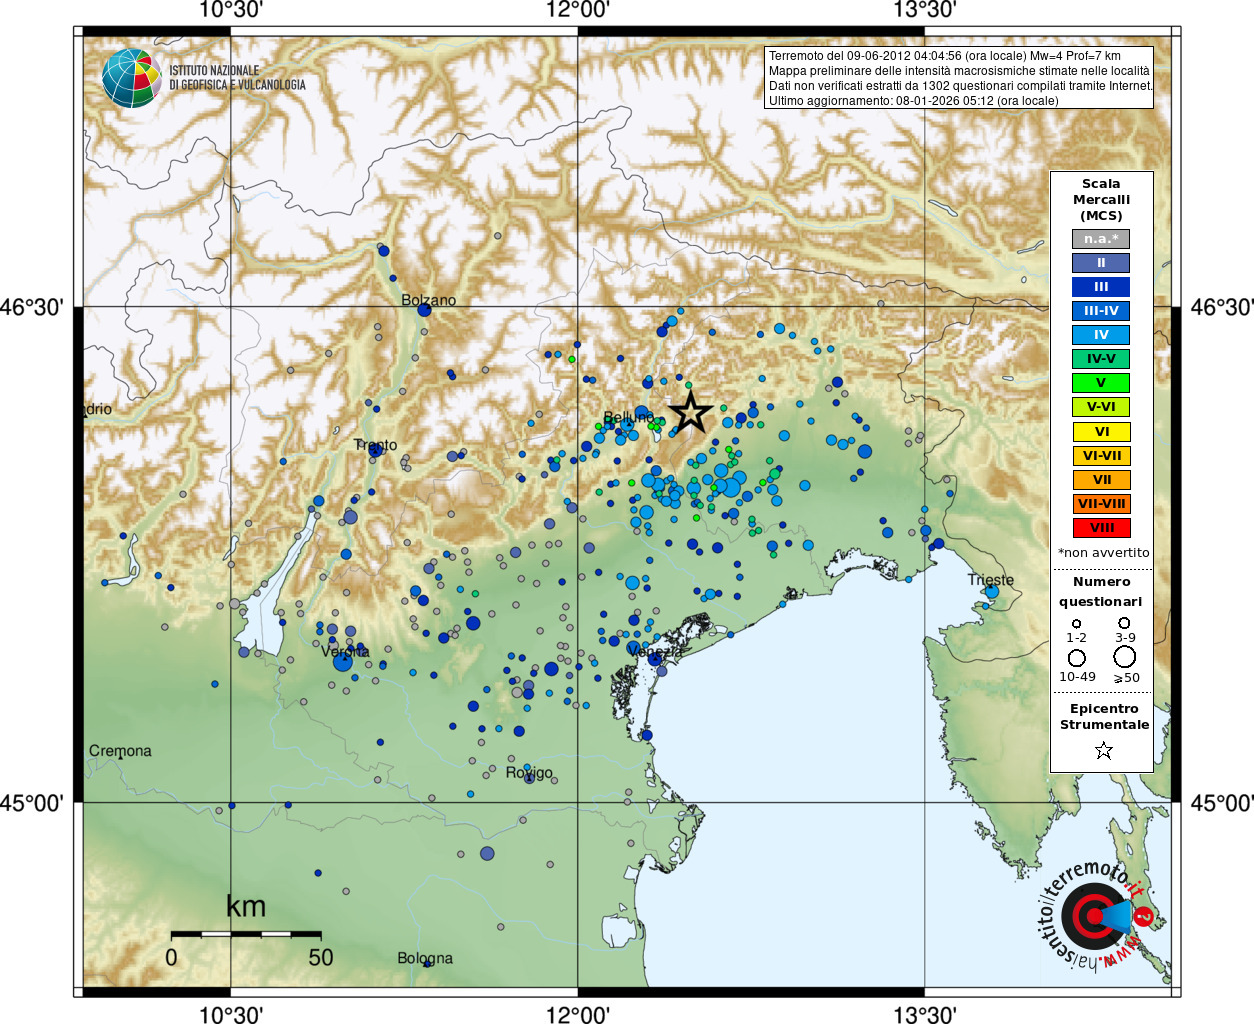Click the earthquake info text box
The image size is (1254, 1024).
pos(959,78)
